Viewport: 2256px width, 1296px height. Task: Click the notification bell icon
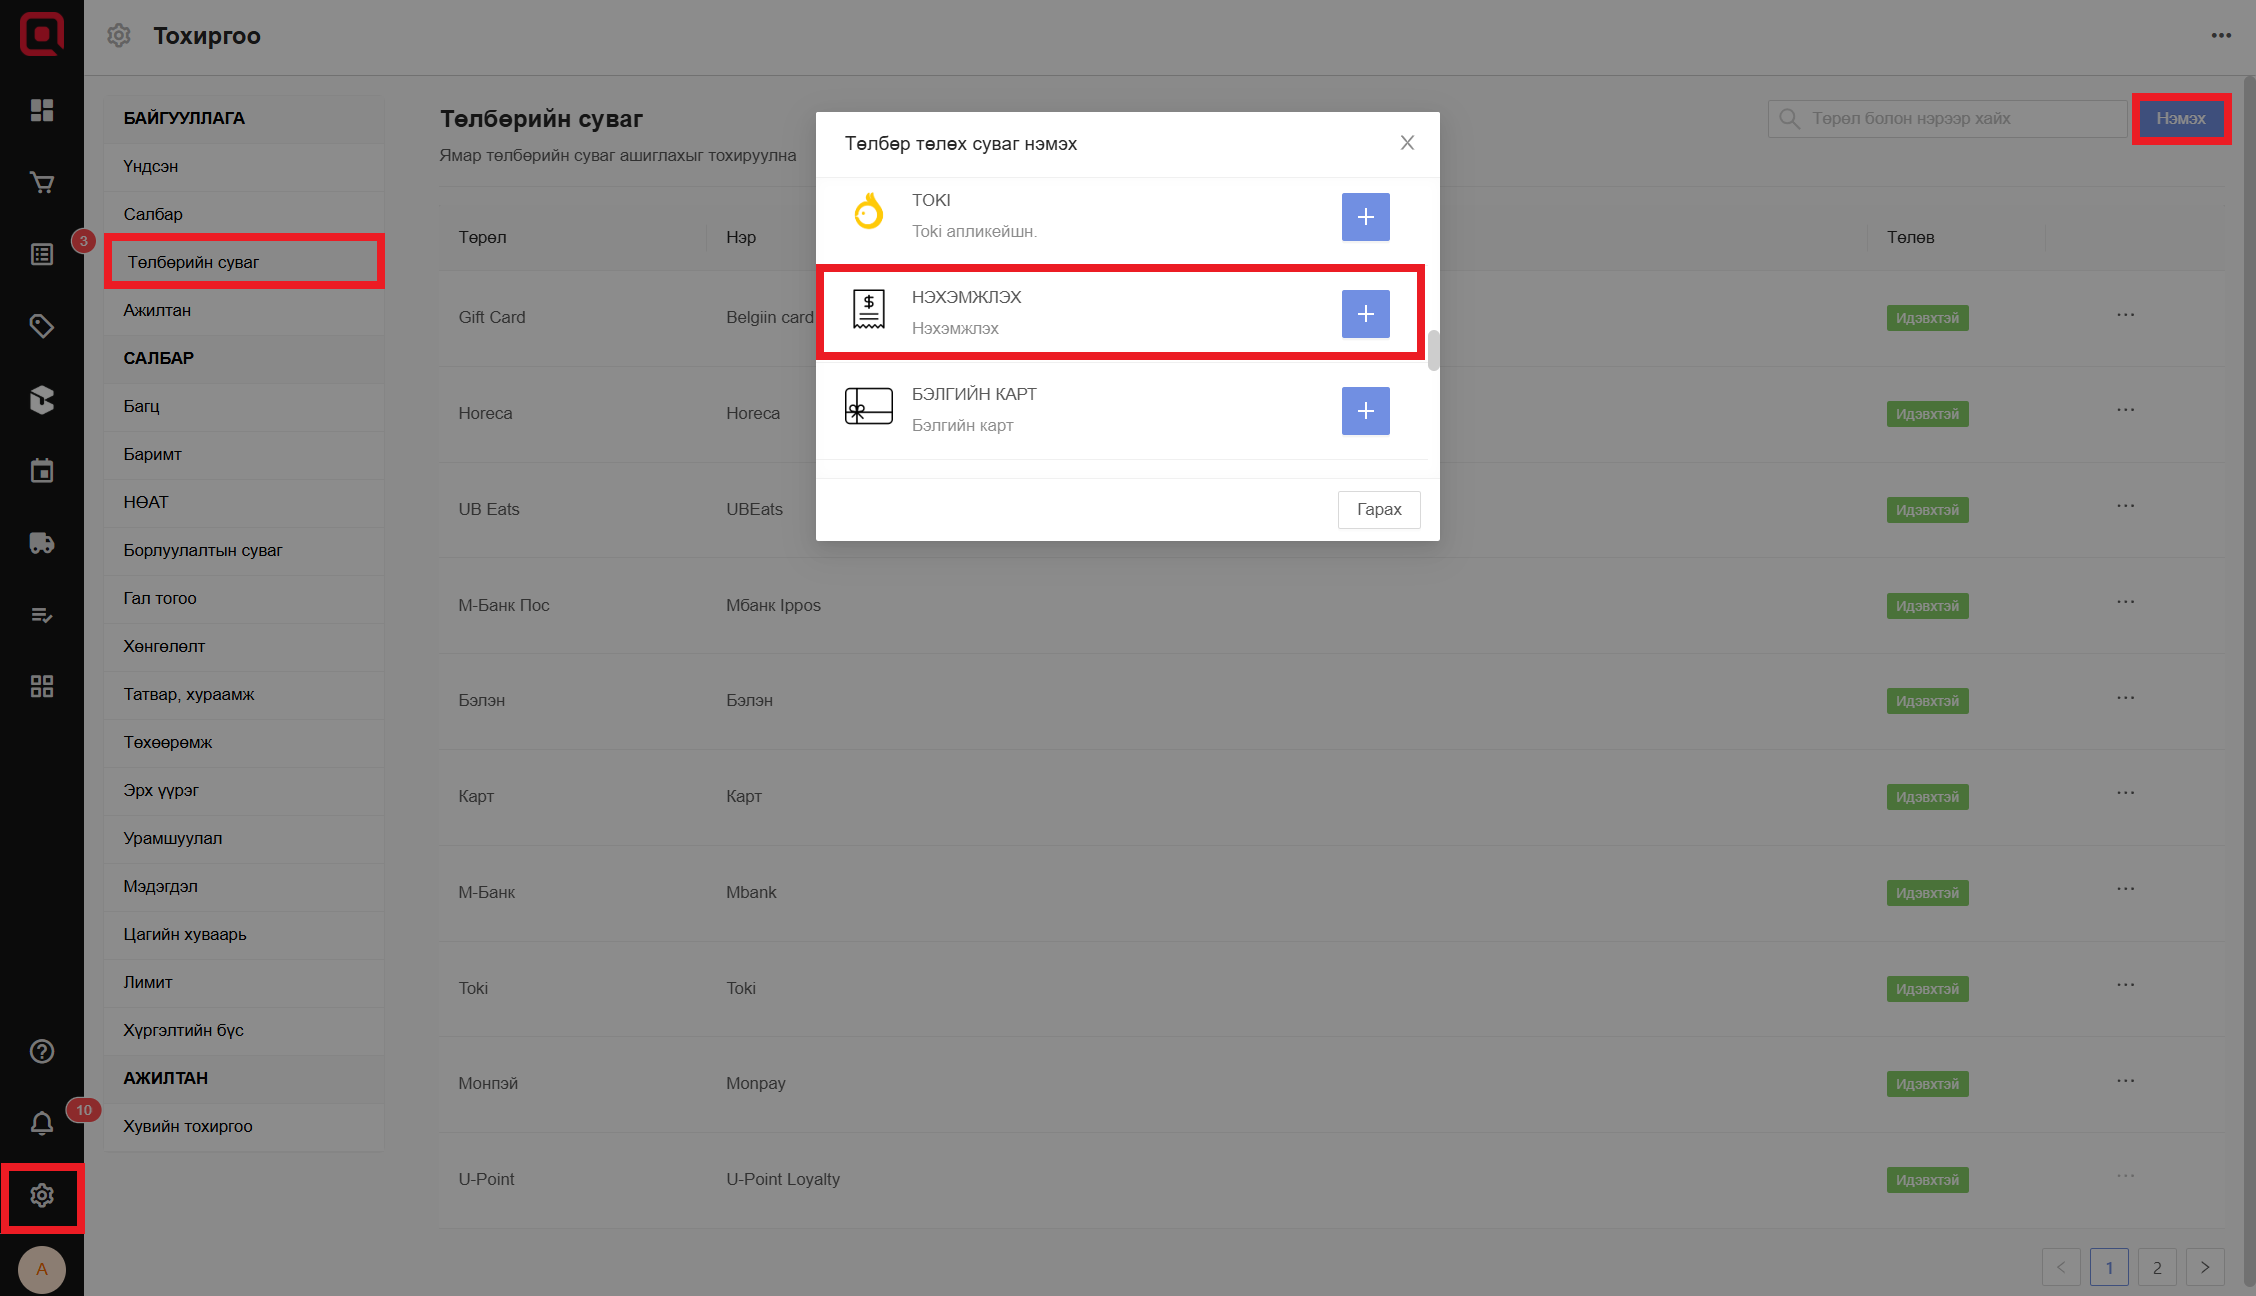[x=42, y=1124]
